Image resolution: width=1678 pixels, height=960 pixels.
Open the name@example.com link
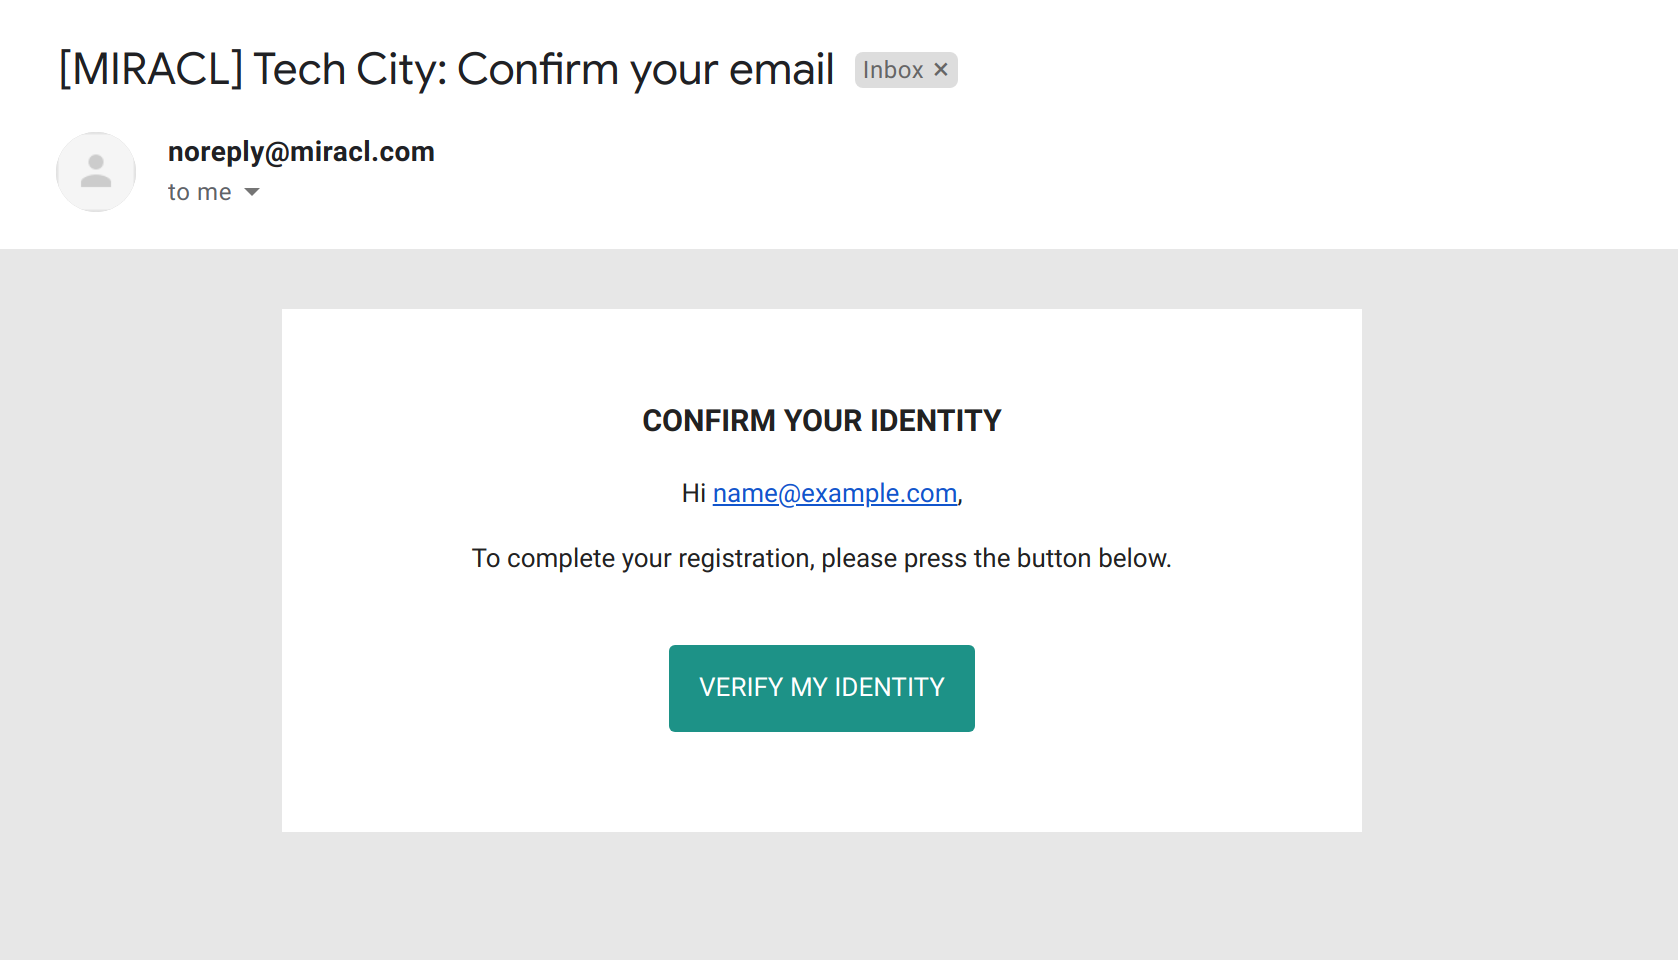(834, 493)
